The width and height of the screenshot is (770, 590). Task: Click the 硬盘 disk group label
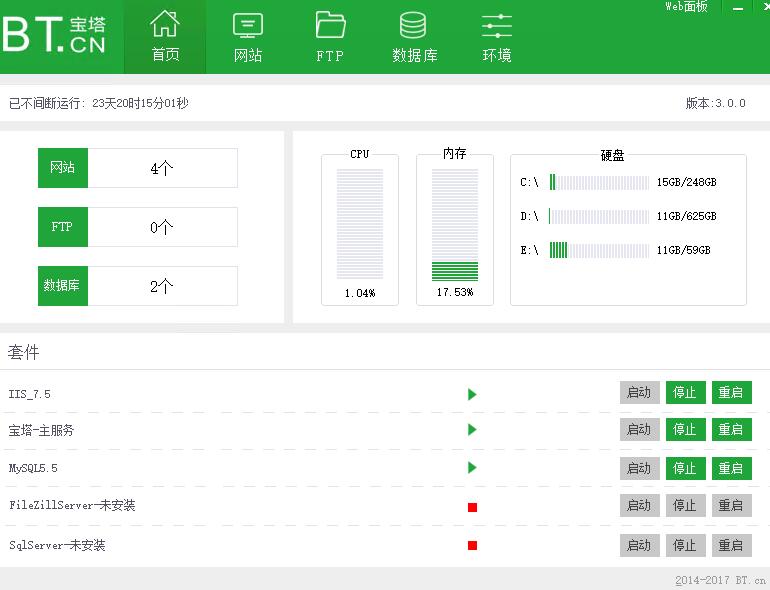coord(612,155)
